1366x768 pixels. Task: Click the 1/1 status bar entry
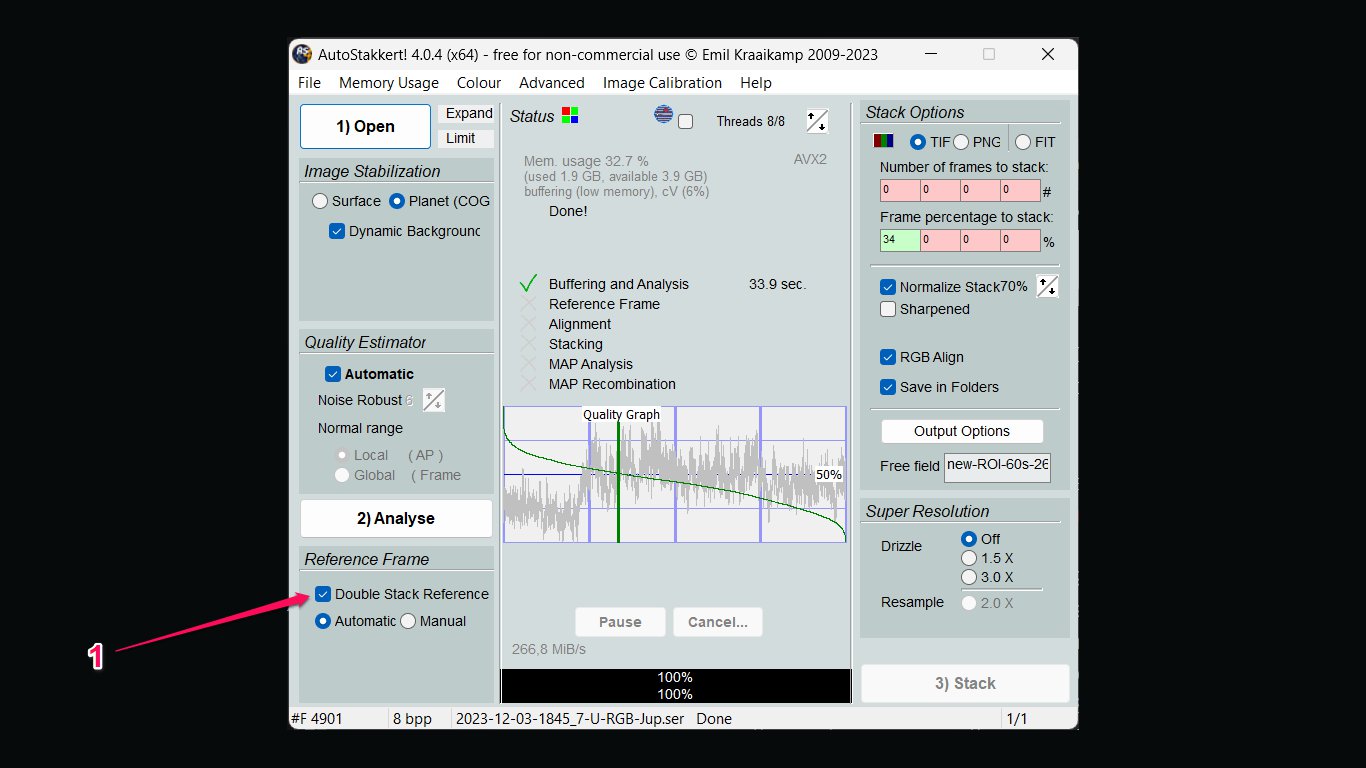[1017, 718]
